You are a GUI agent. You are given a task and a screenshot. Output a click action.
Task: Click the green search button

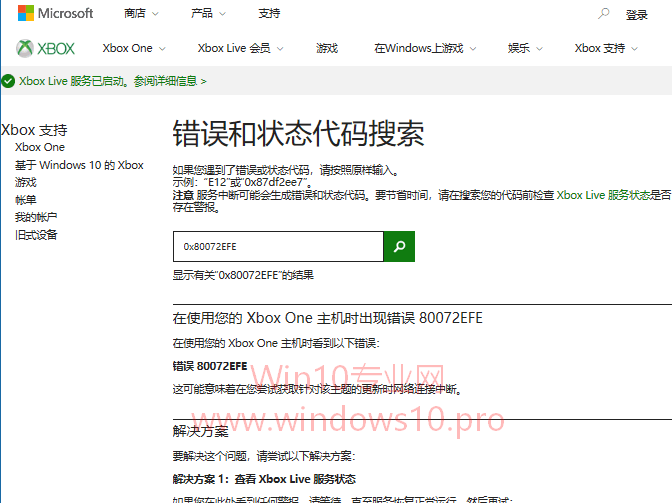[x=399, y=246]
